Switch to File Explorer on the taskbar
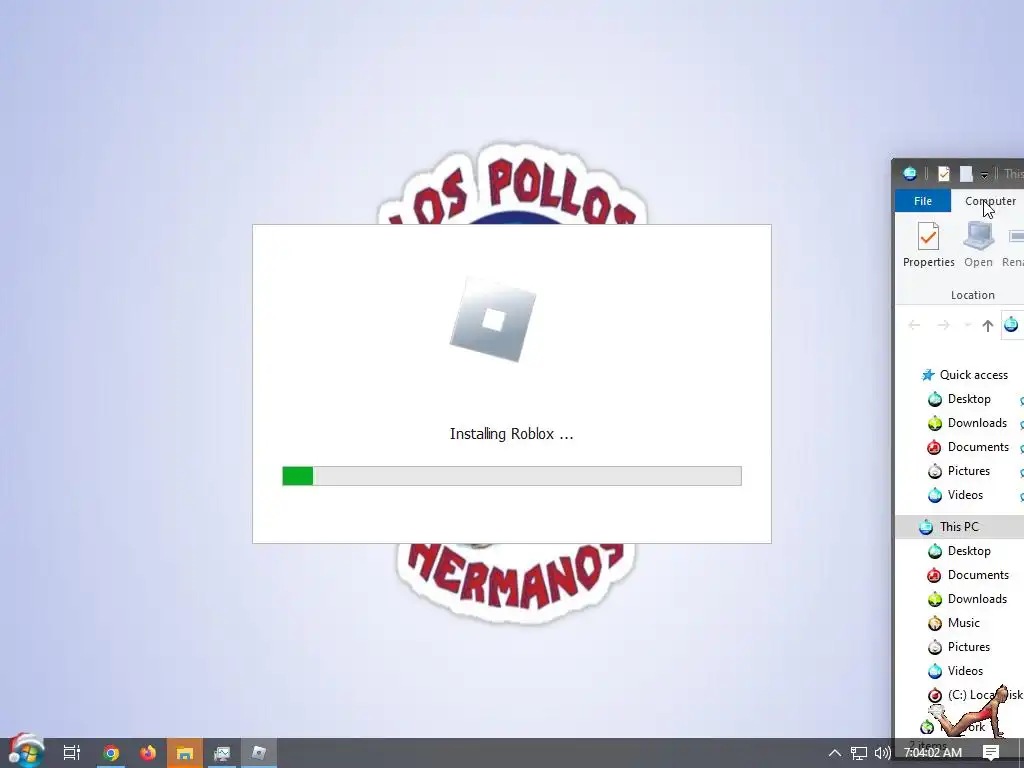 185,753
